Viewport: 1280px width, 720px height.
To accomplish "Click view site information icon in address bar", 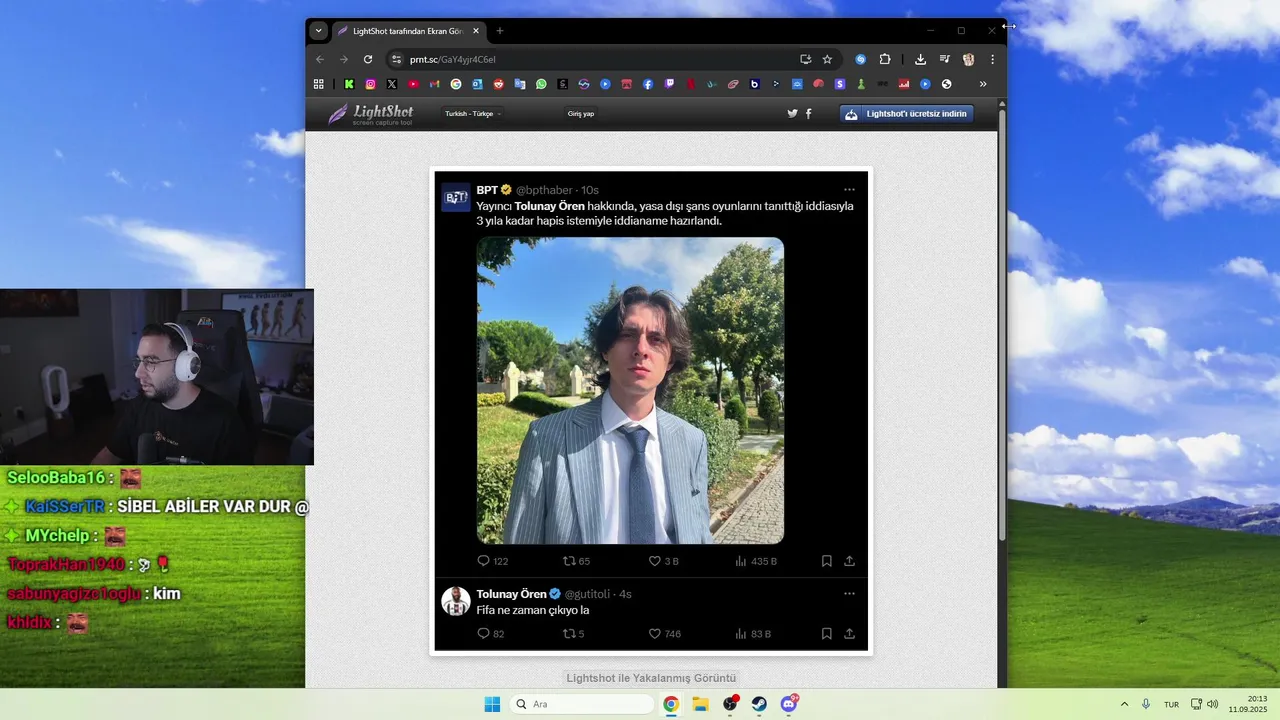I will [x=396, y=59].
